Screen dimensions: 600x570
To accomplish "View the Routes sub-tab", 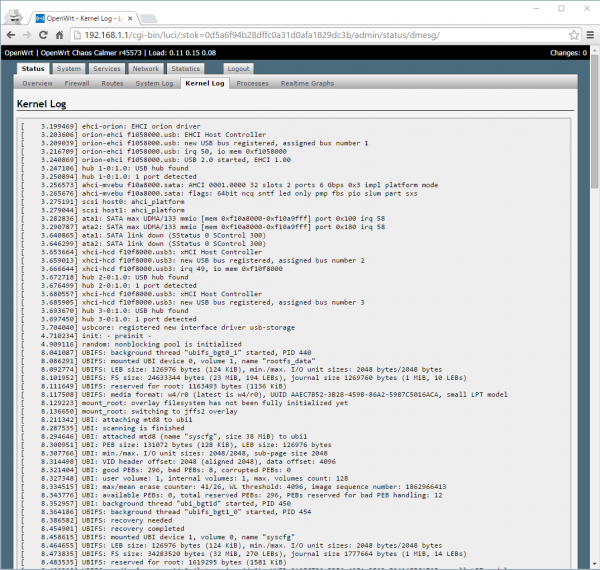I will point(112,84).
